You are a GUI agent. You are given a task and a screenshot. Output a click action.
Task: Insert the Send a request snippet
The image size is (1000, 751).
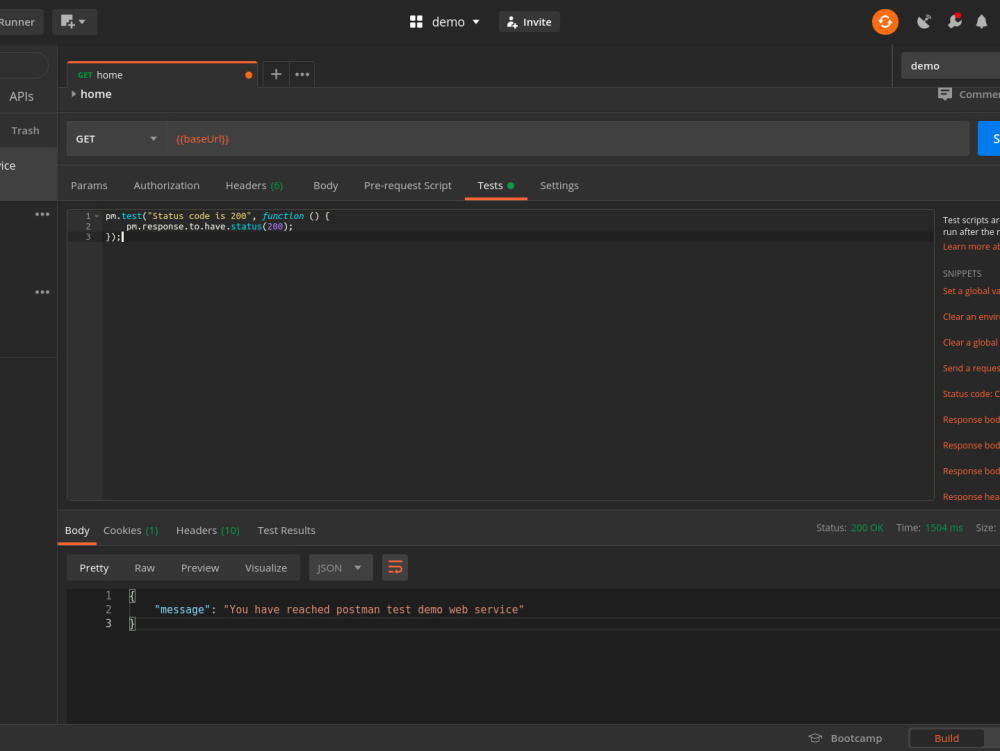click(x=971, y=368)
